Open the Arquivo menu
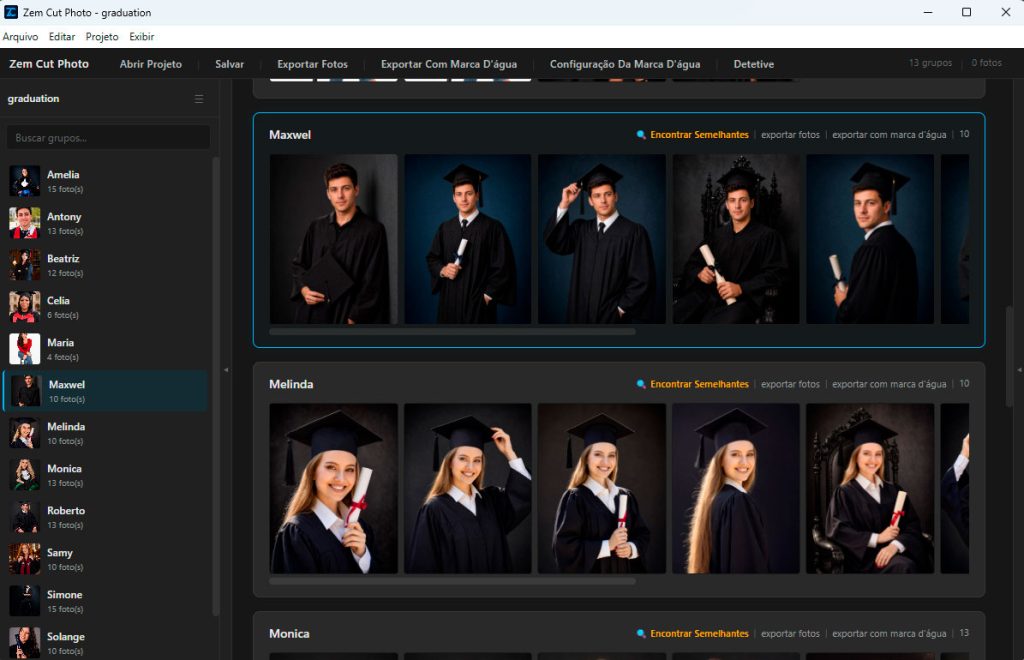 click(20, 37)
